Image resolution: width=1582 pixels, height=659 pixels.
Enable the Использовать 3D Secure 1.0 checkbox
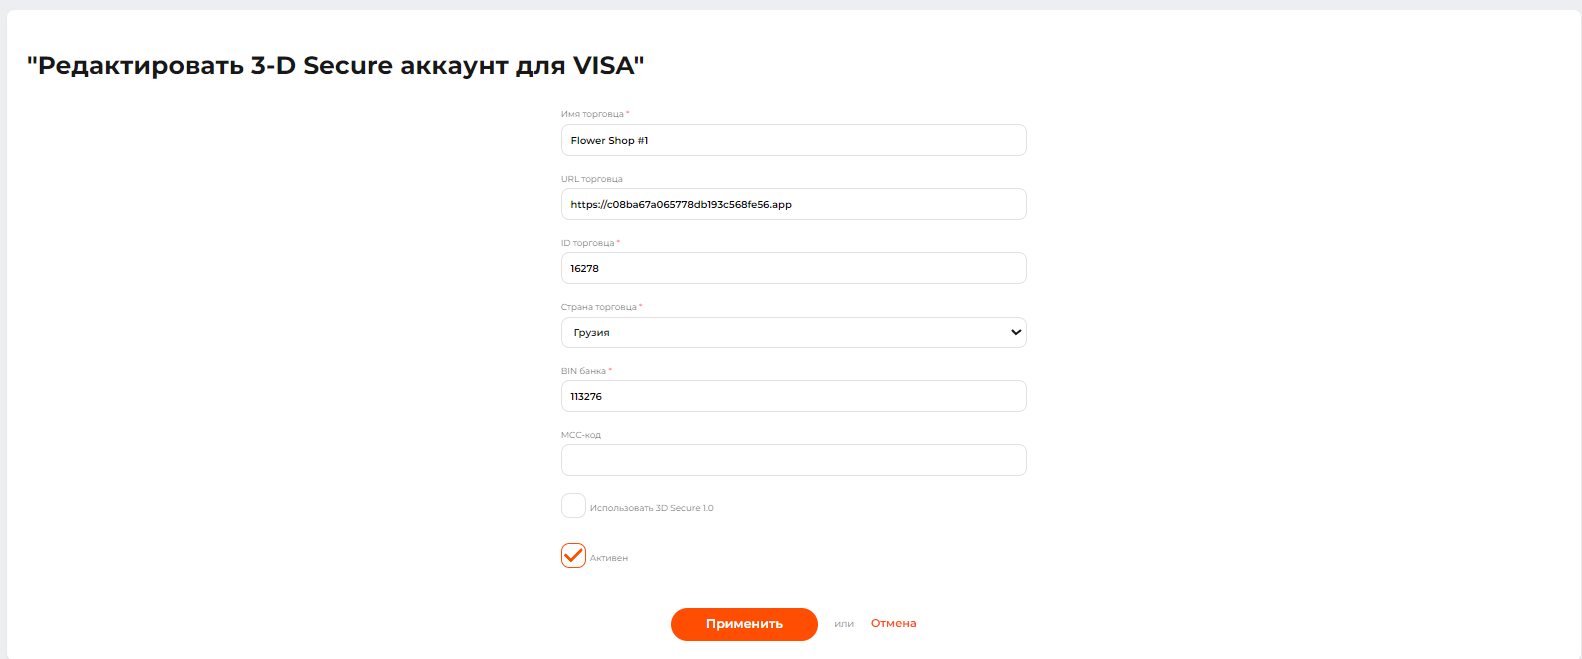click(573, 506)
